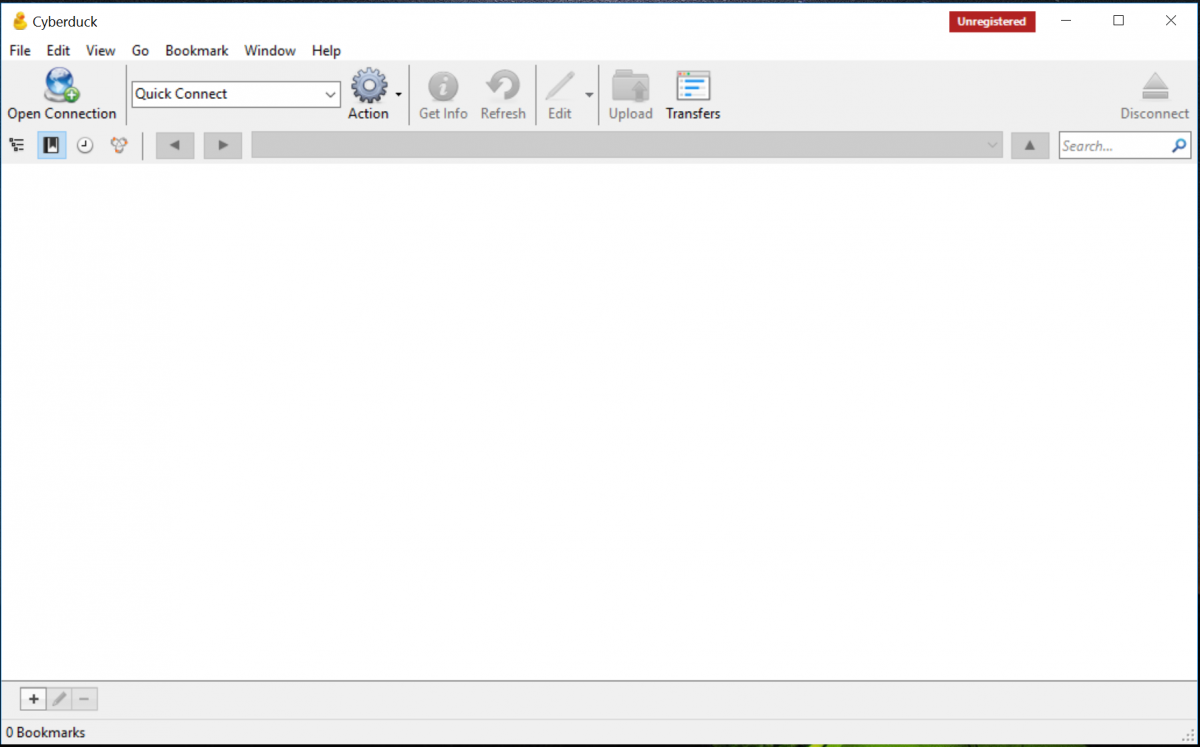Edit bookmark using the bottom pencil button
The height and width of the screenshot is (747, 1200).
tap(59, 699)
